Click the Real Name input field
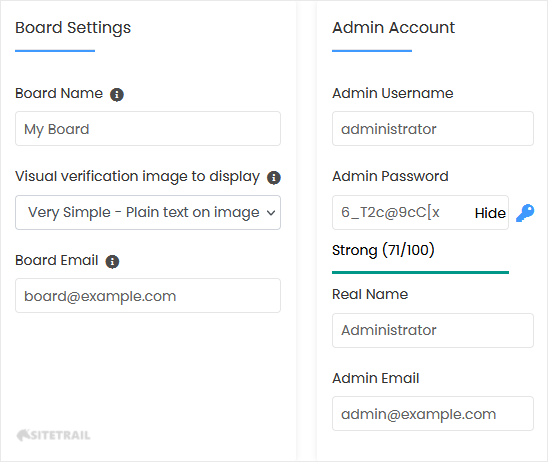Screen dimensions: 548x462 (433, 331)
